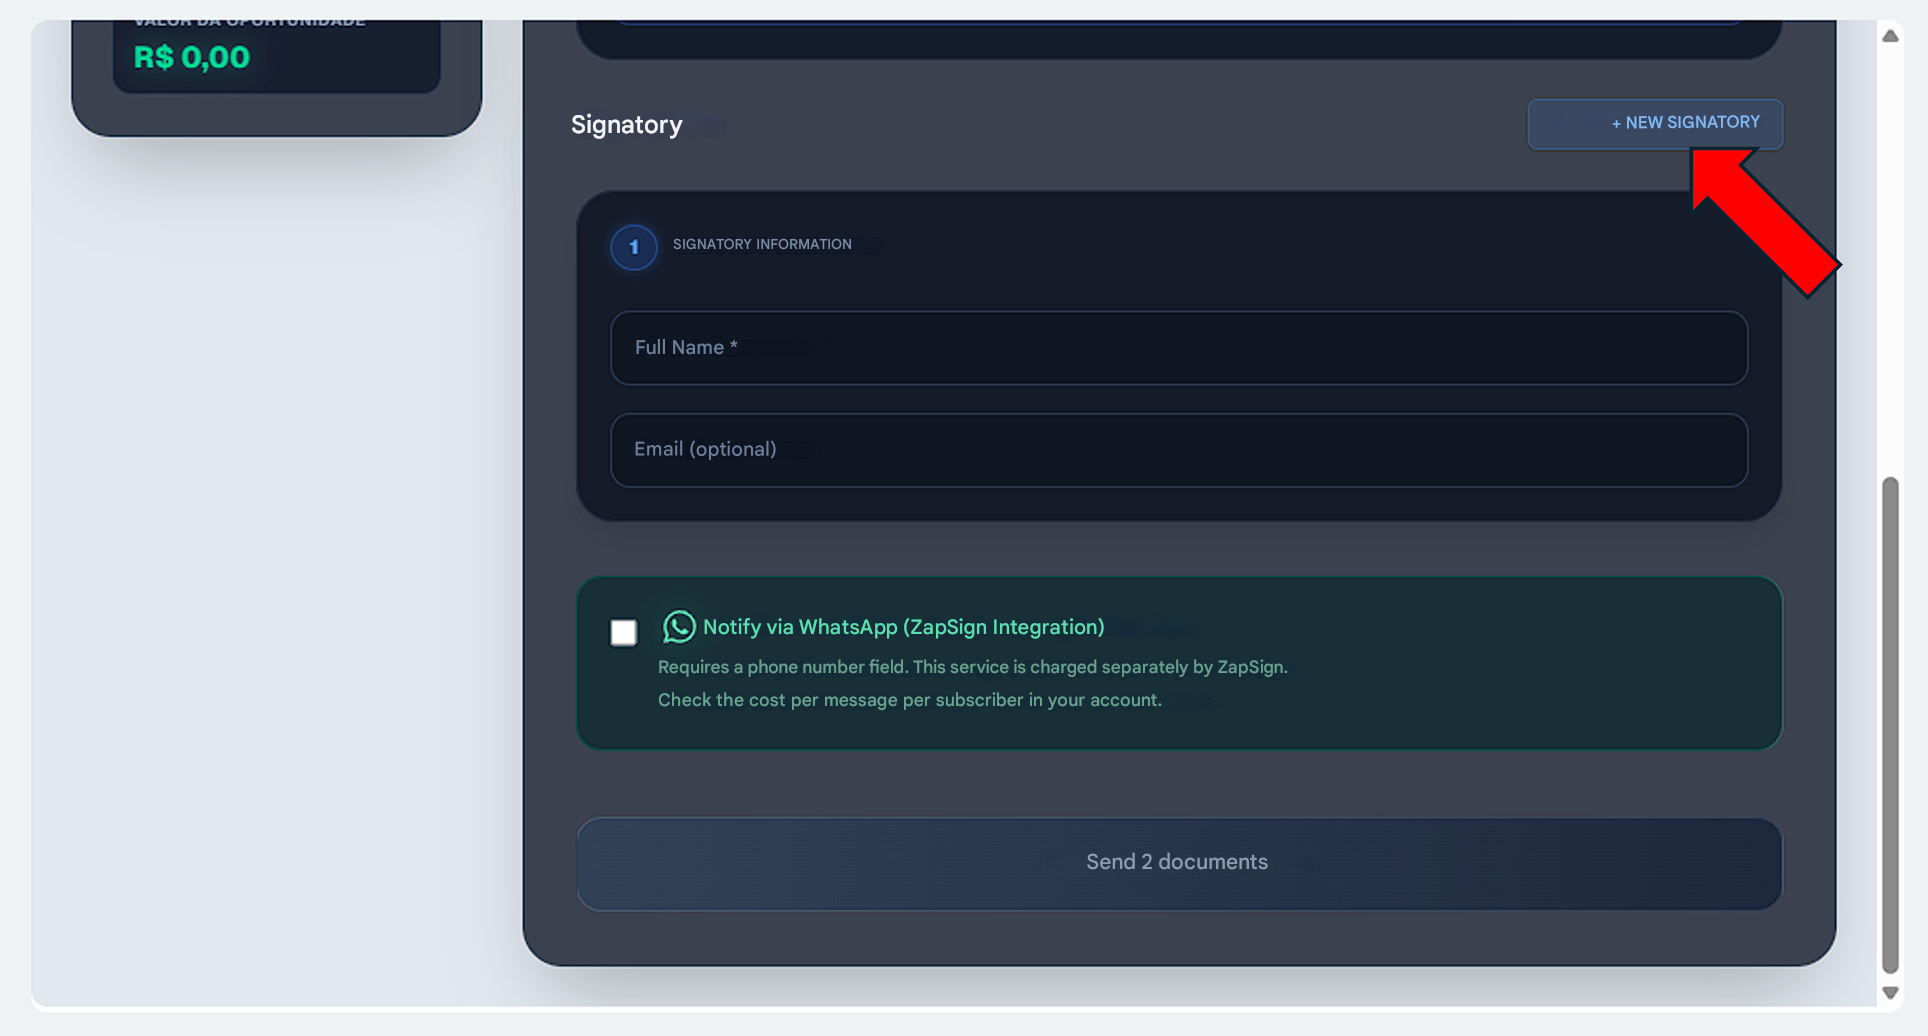
Task: Enable the Notify via WhatsApp checkbox
Action: [623, 632]
